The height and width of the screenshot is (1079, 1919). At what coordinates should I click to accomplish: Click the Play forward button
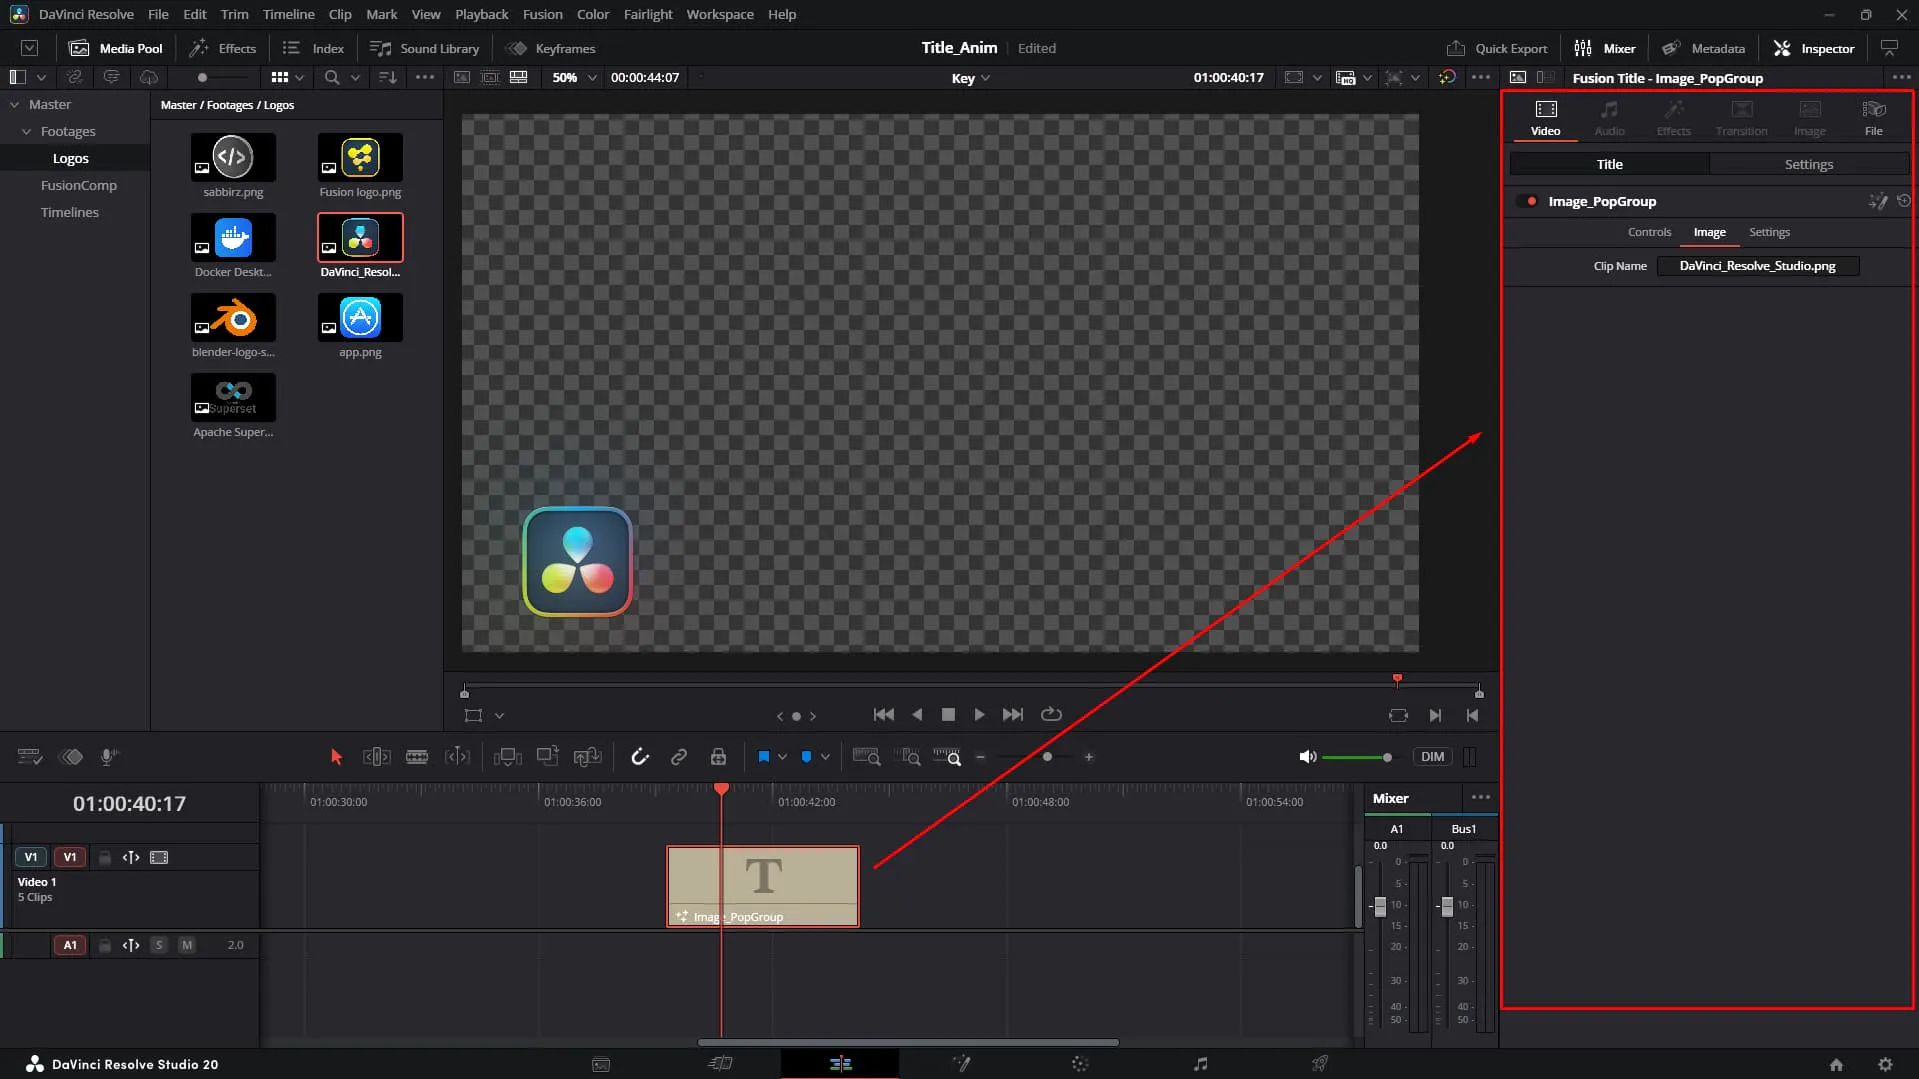click(979, 715)
